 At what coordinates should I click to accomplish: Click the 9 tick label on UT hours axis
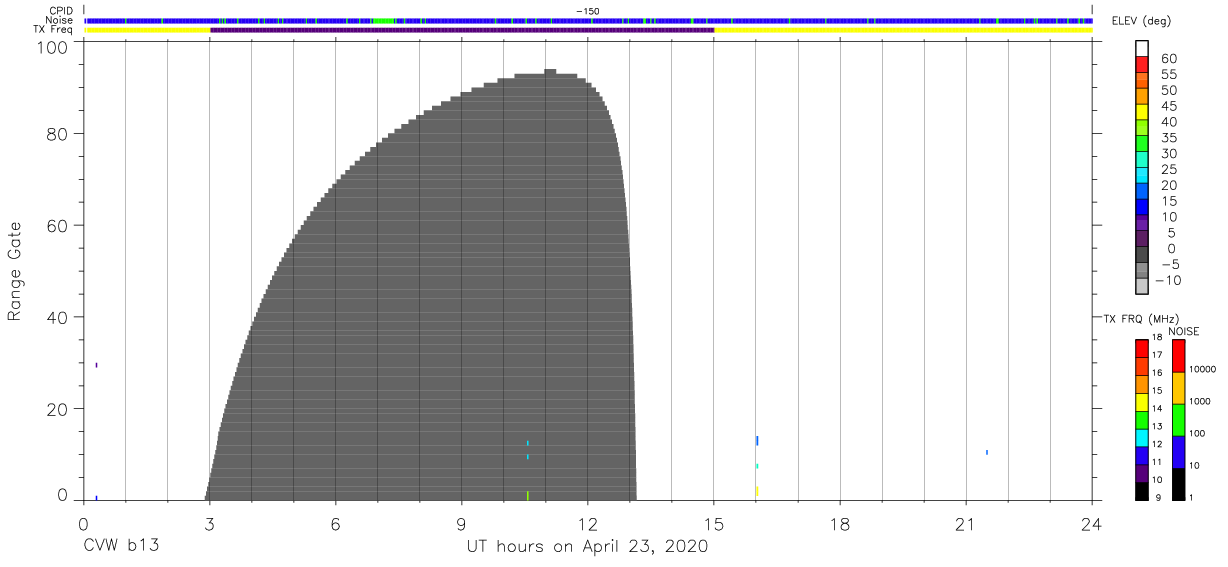pyautogui.click(x=461, y=525)
